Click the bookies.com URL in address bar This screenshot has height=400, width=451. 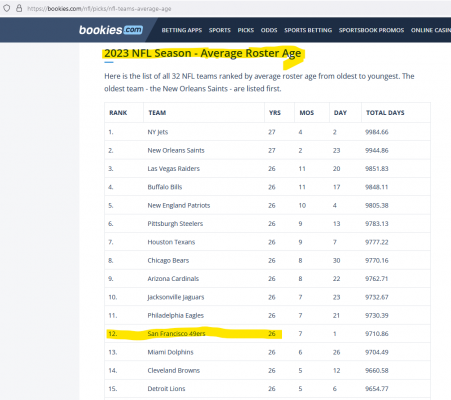(x=99, y=9)
